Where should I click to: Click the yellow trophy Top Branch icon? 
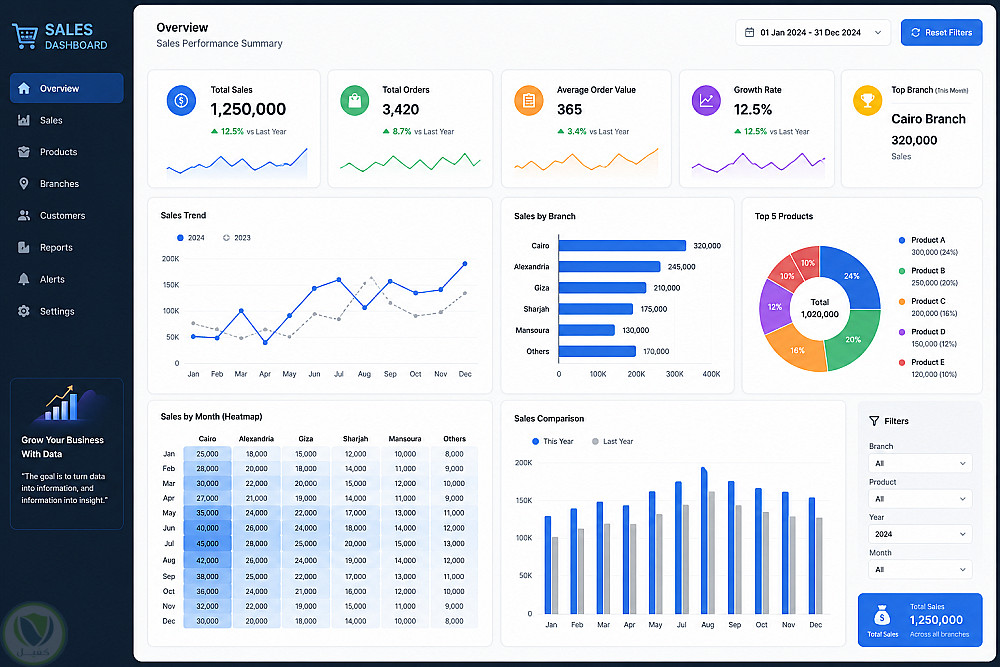(867, 101)
